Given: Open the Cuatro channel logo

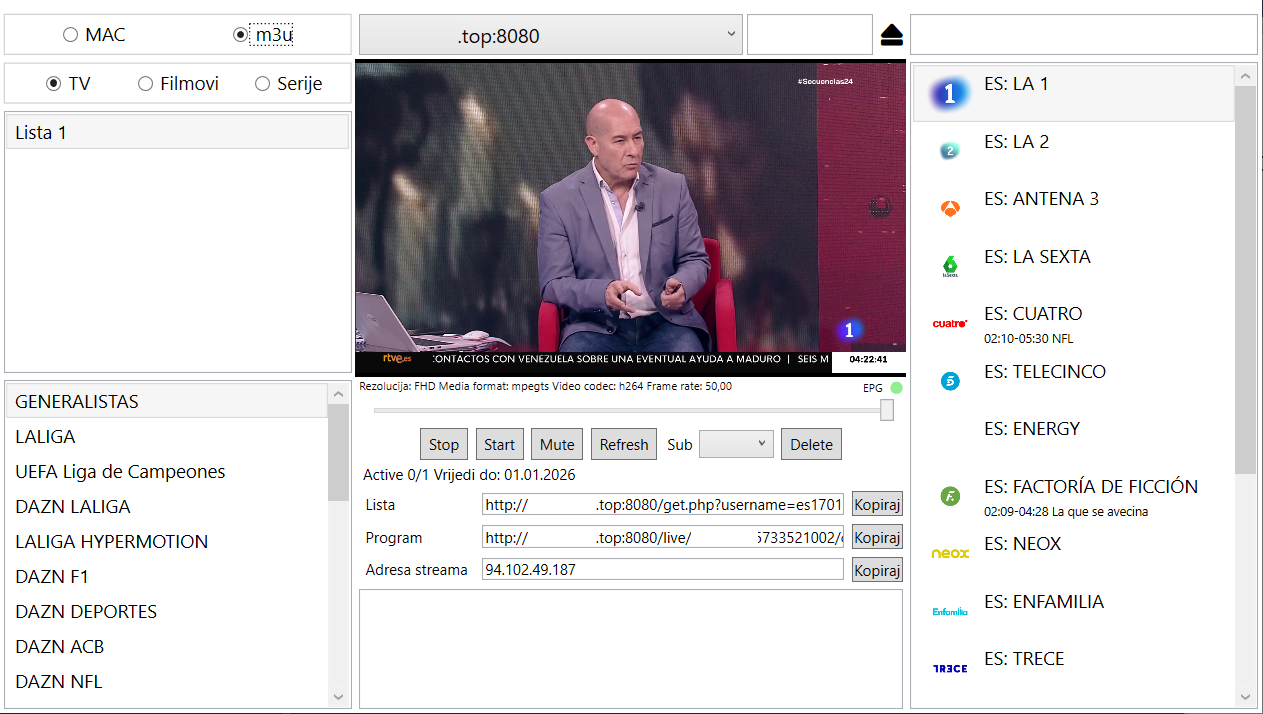Looking at the screenshot, I should pos(950,323).
